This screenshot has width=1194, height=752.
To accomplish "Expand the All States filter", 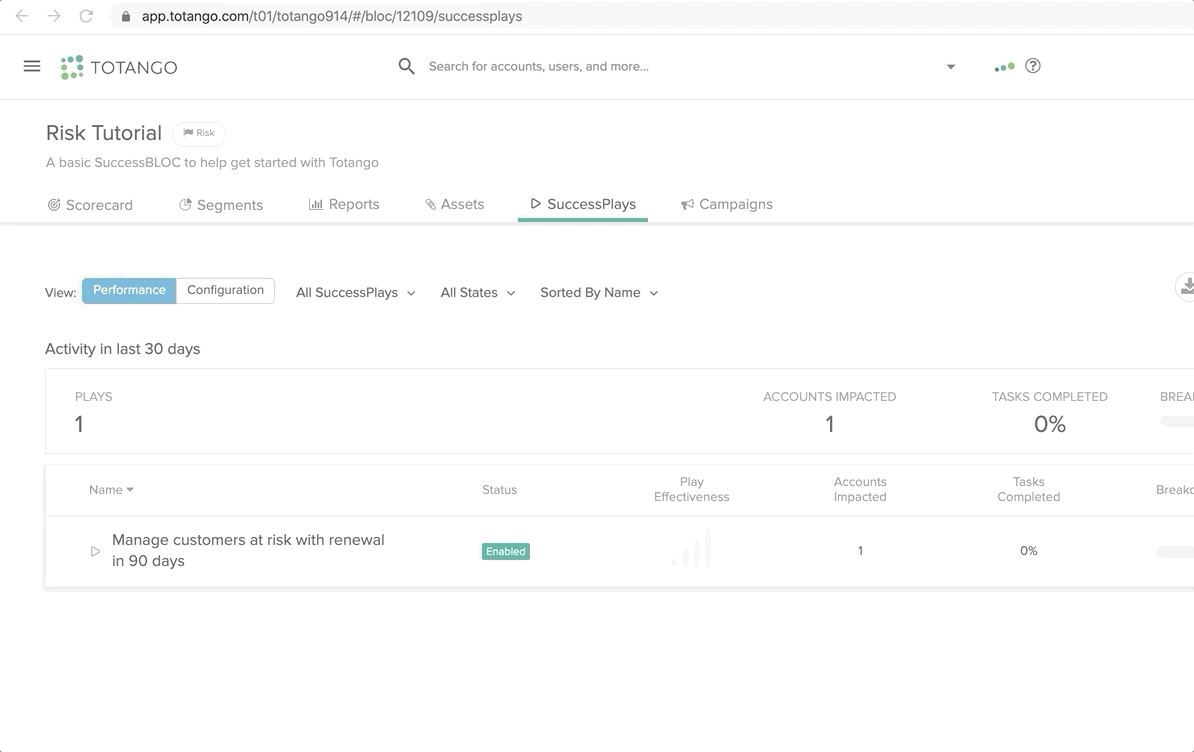I will [x=477, y=293].
